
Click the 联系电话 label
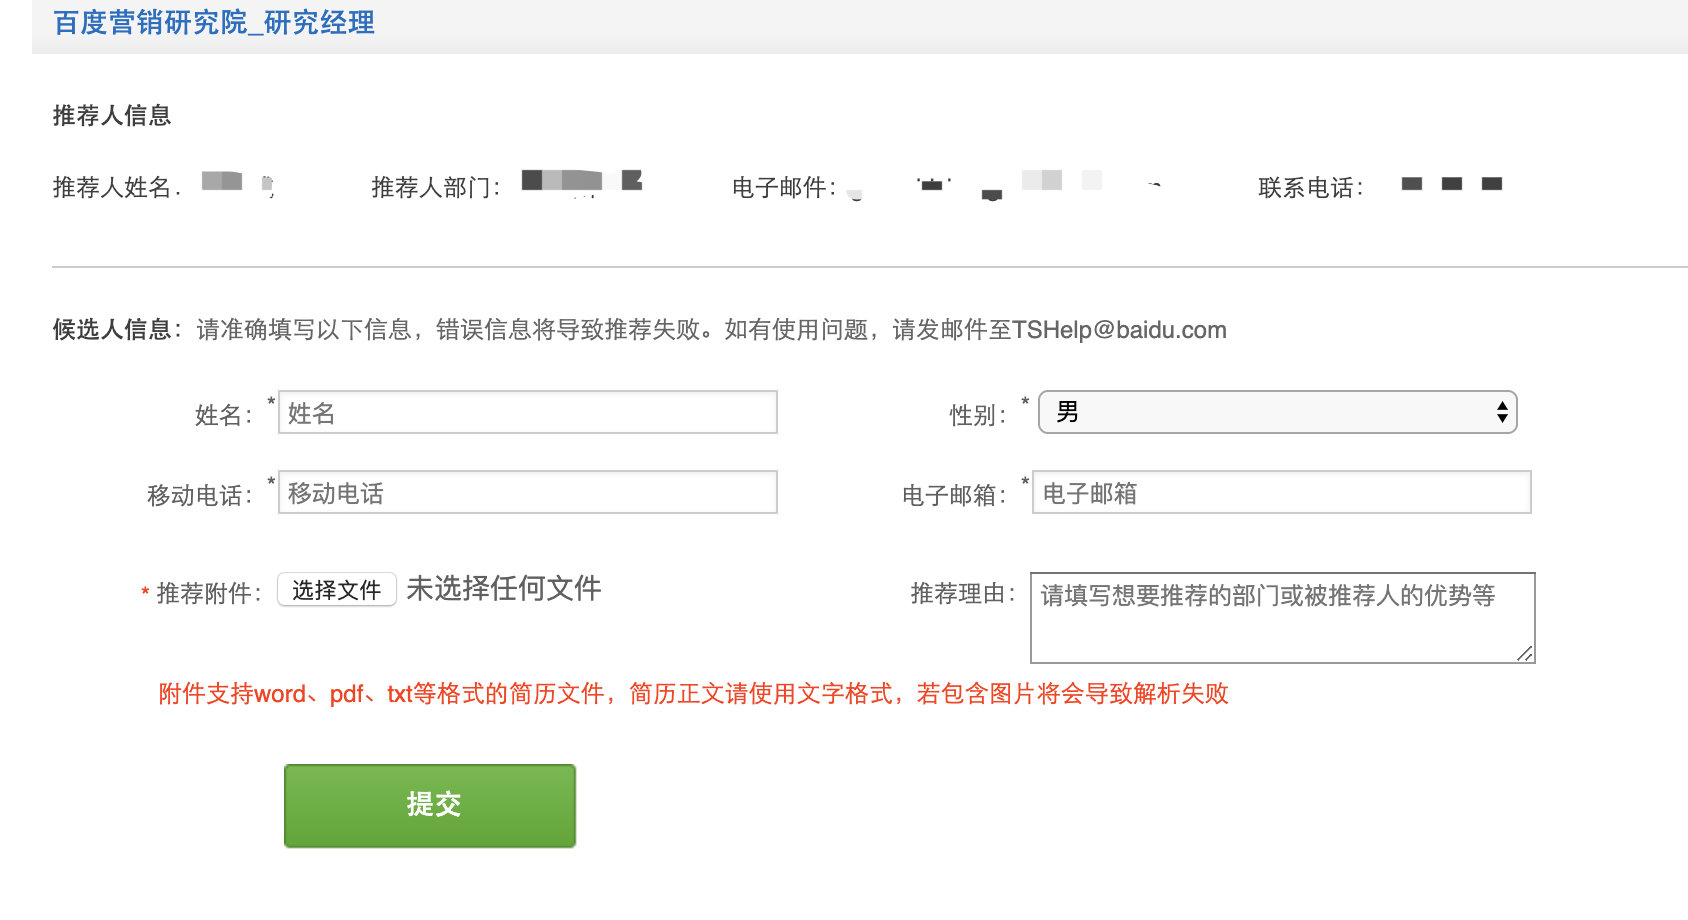[1311, 188]
